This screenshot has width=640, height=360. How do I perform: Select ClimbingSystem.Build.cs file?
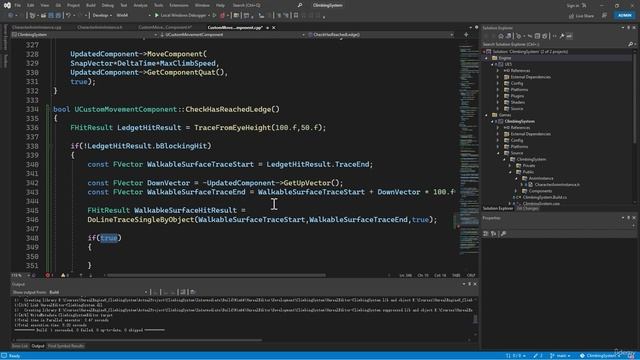click(x=544, y=197)
